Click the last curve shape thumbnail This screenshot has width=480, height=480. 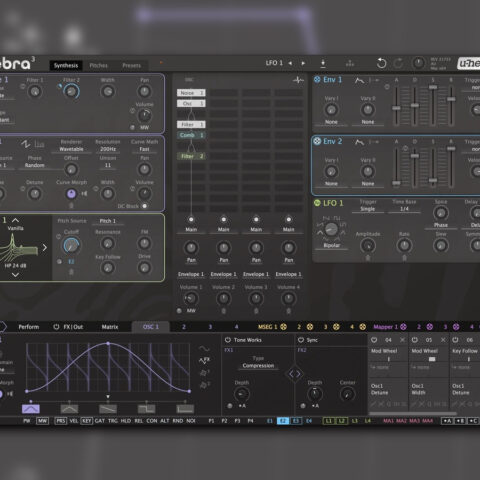coord(185,409)
